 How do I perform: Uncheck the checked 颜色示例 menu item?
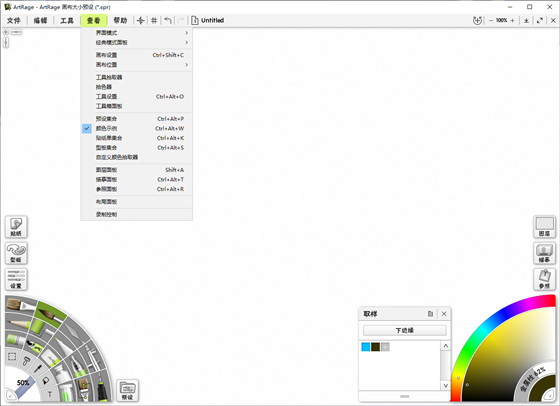[x=137, y=128]
